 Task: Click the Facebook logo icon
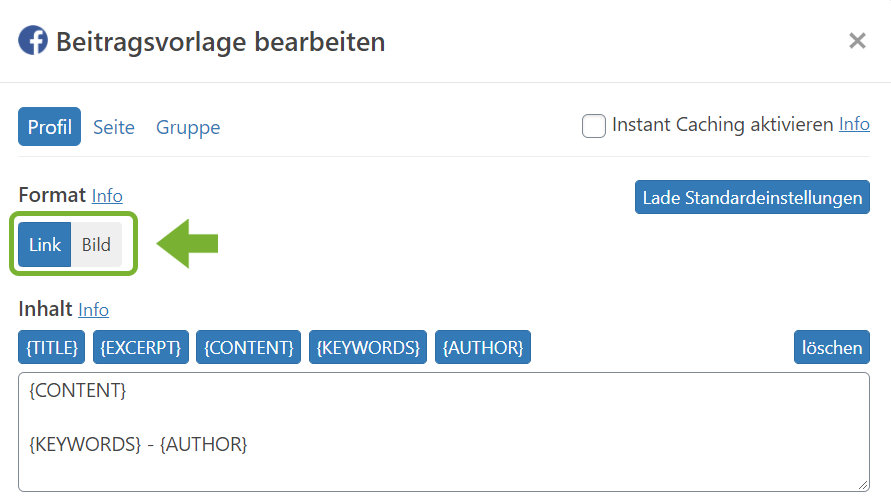(33, 40)
